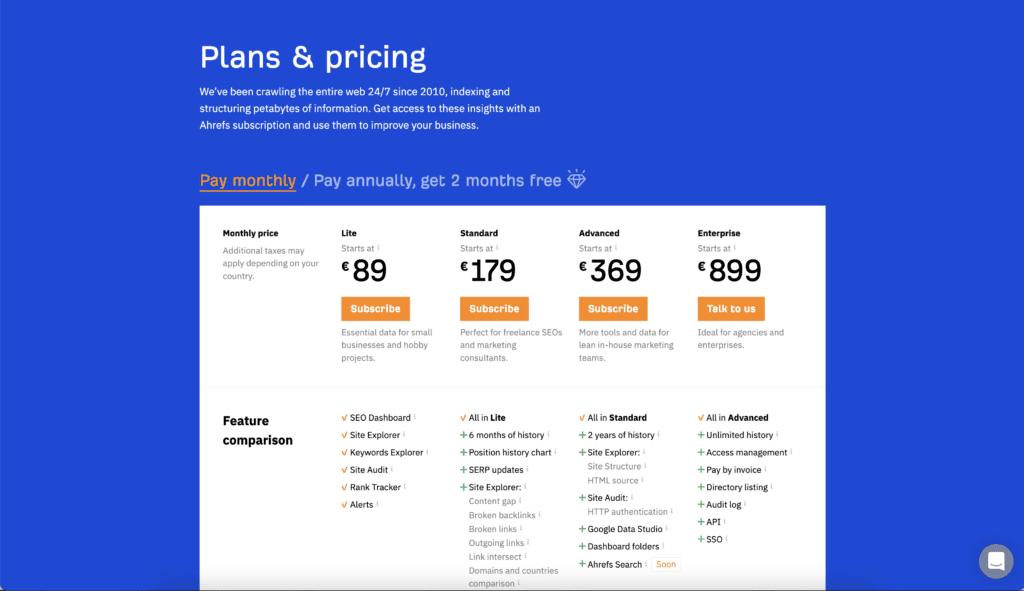Switch to Pay monthly billing
The image size is (1024, 591).
(248, 181)
